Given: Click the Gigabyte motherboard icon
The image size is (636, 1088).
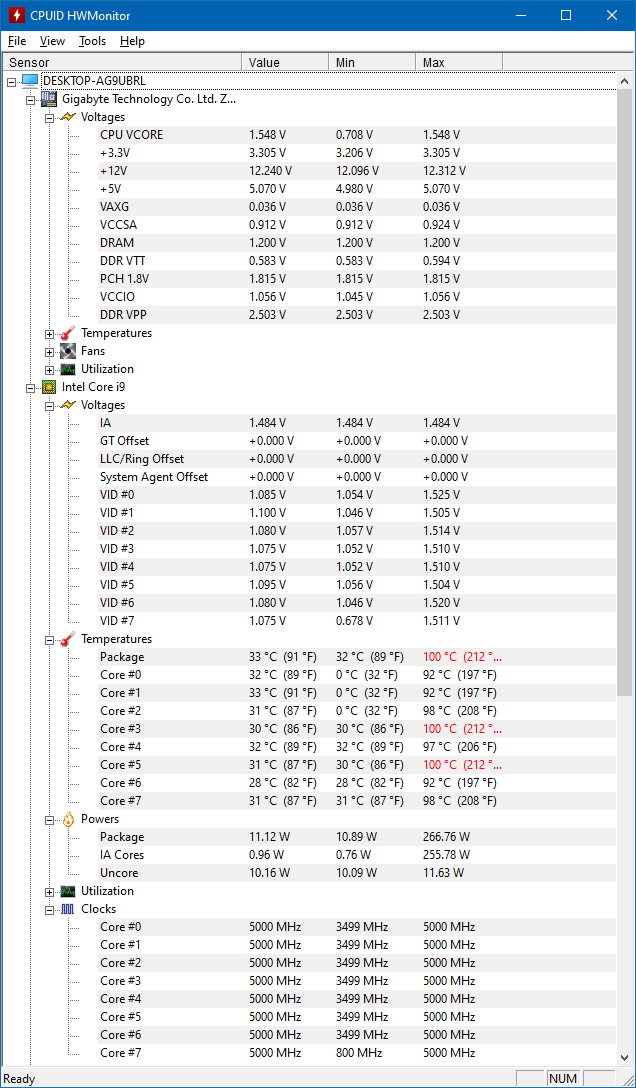Looking at the screenshot, I should pyautogui.click(x=49, y=99).
